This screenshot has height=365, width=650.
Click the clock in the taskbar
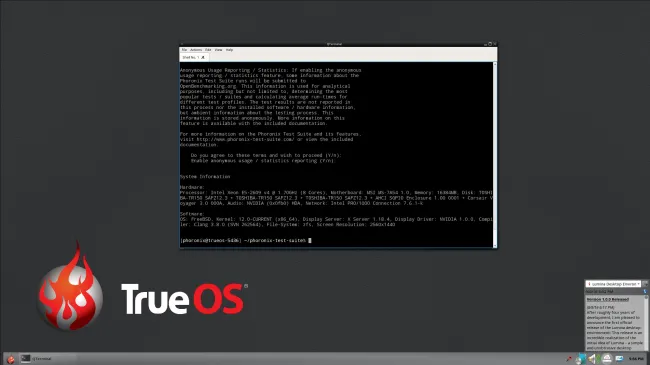tap(636, 359)
